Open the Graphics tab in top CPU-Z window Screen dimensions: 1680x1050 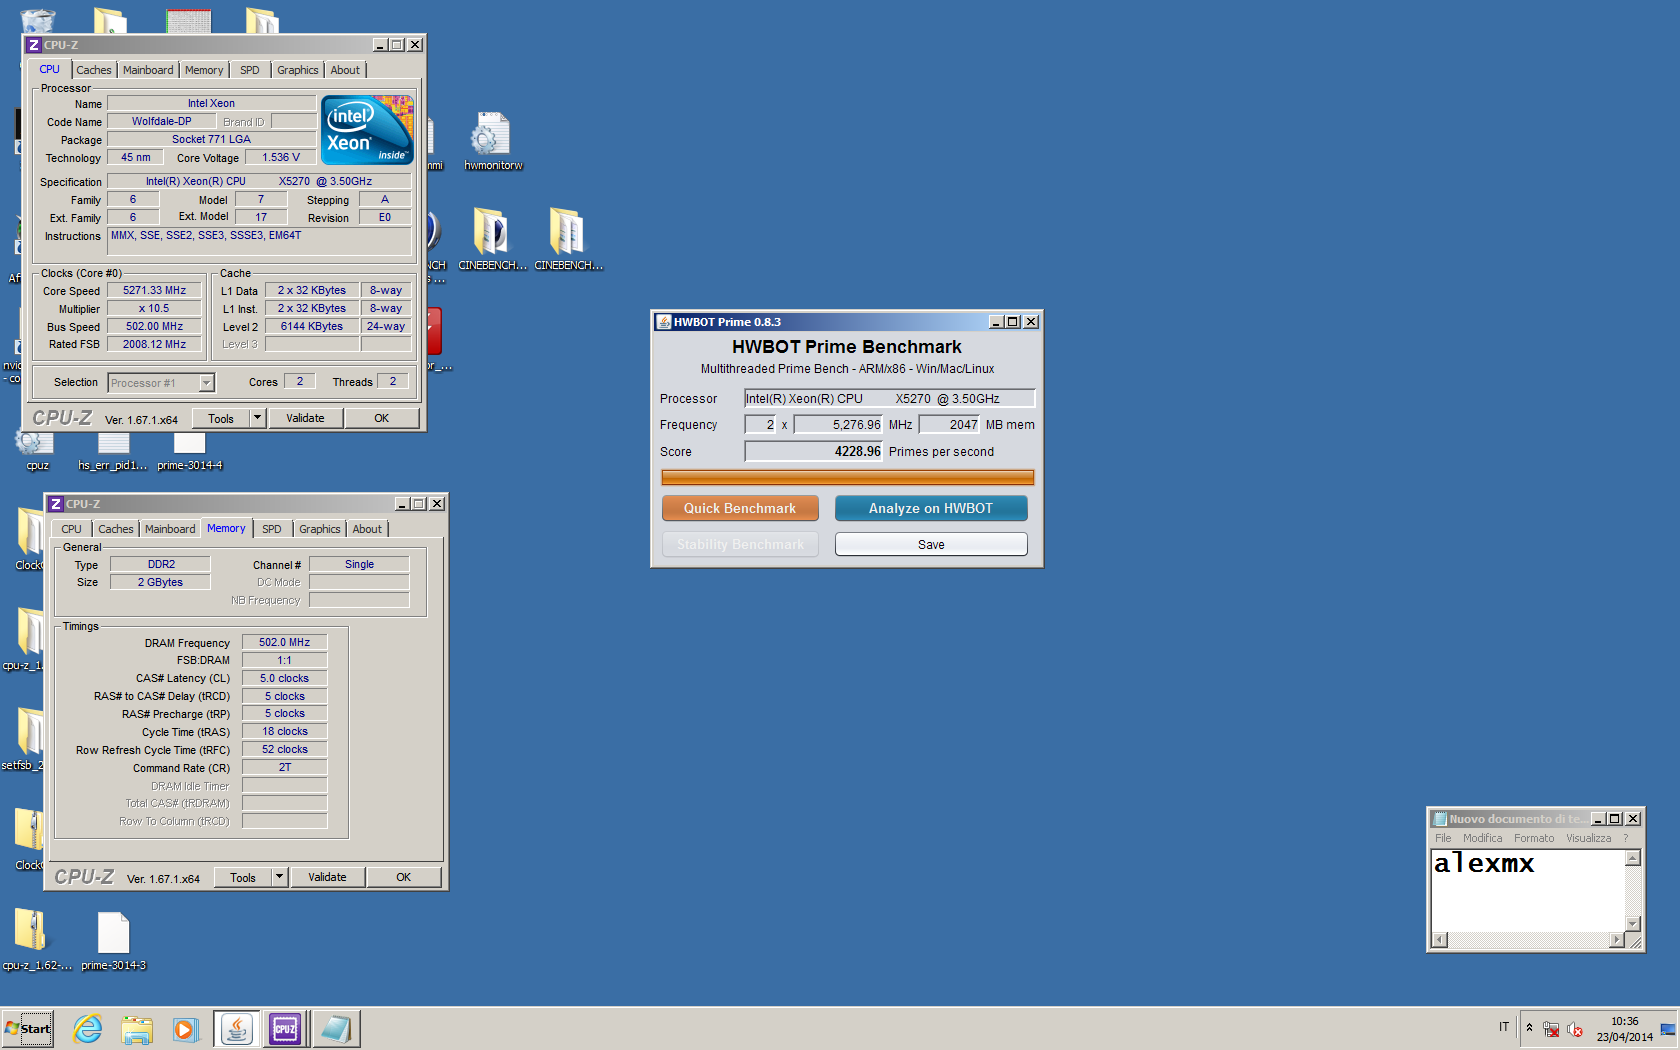298,70
